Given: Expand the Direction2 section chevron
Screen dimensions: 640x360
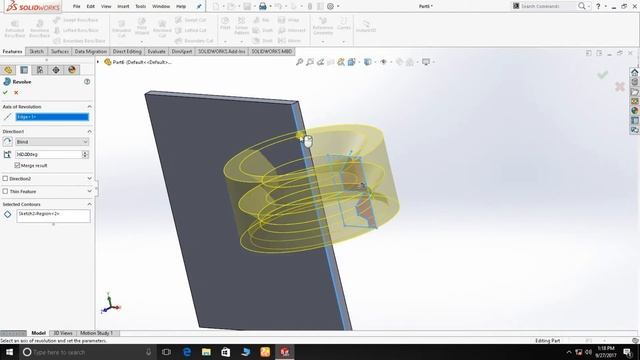Looking at the screenshot, I should [x=89, y=178].
